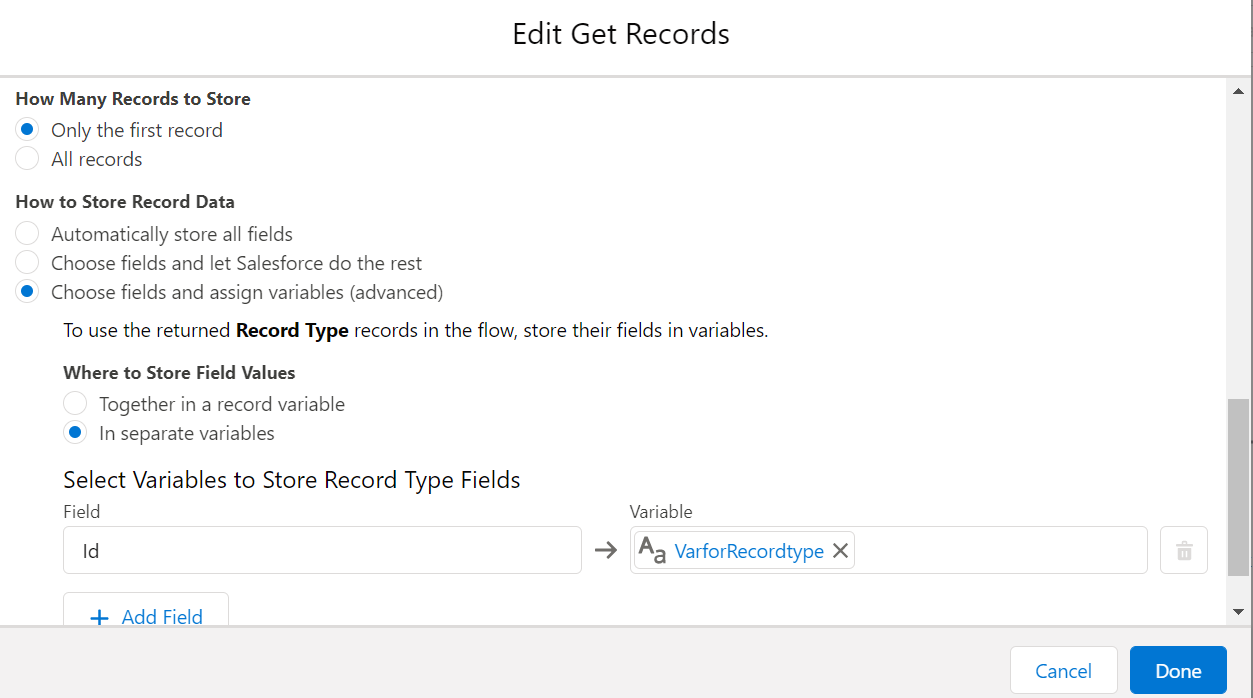Click the scrollbar up arrow
The image size is (1253, 698).
pos(1238,90)
